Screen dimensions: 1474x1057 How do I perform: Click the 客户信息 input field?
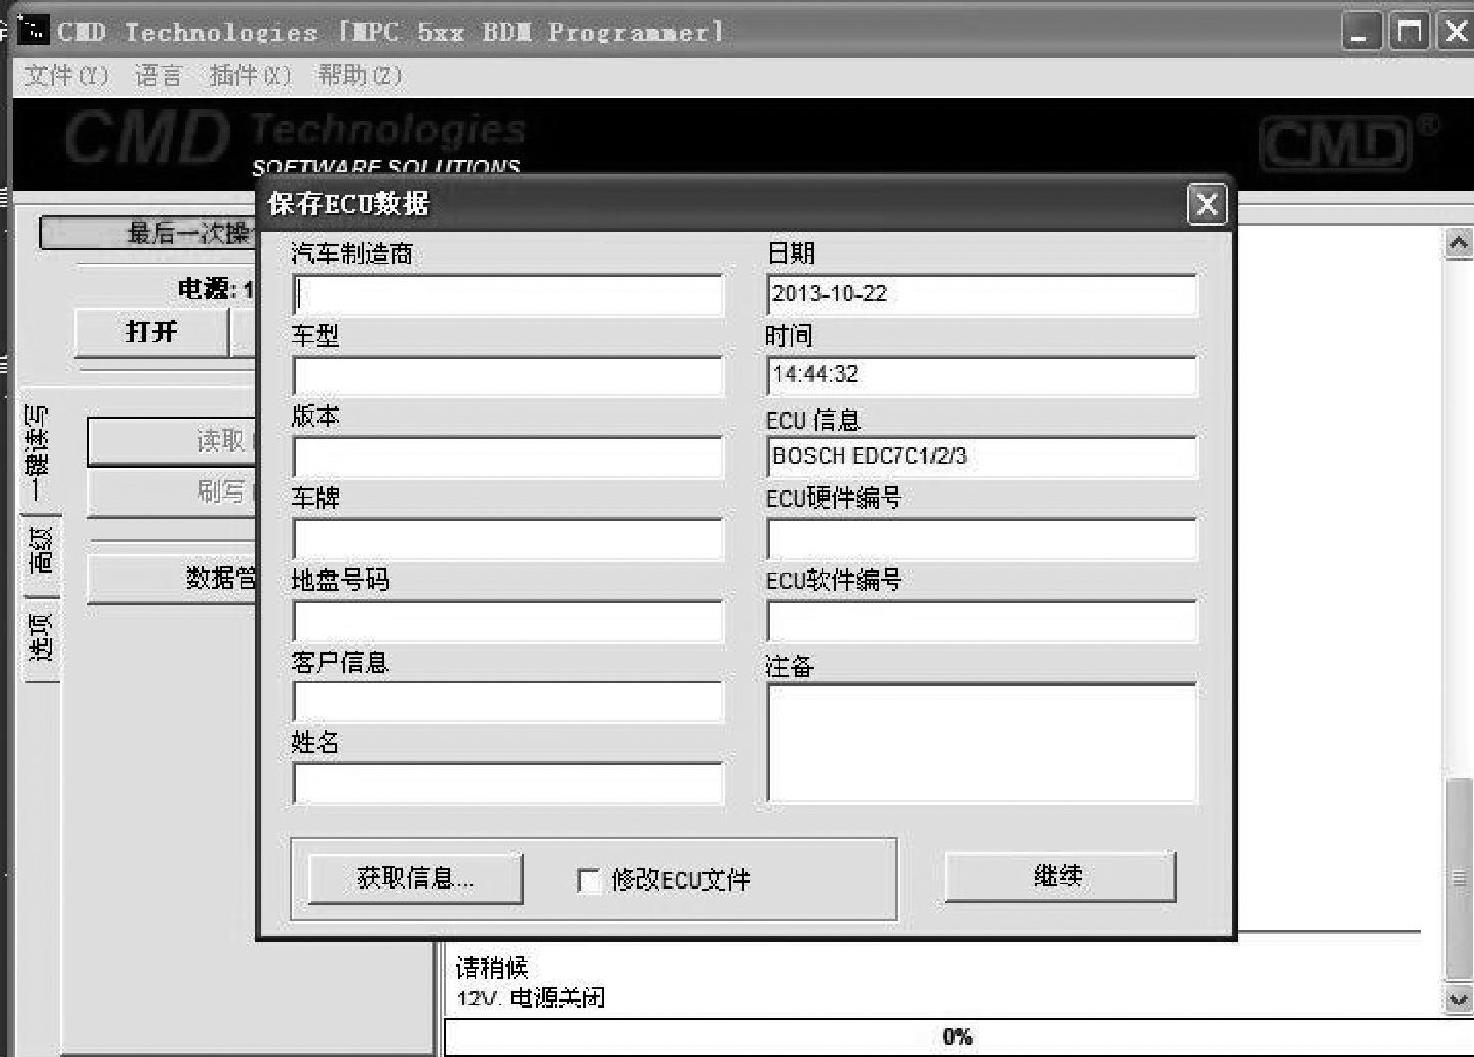pyautogui.click(x=508, y=702)
